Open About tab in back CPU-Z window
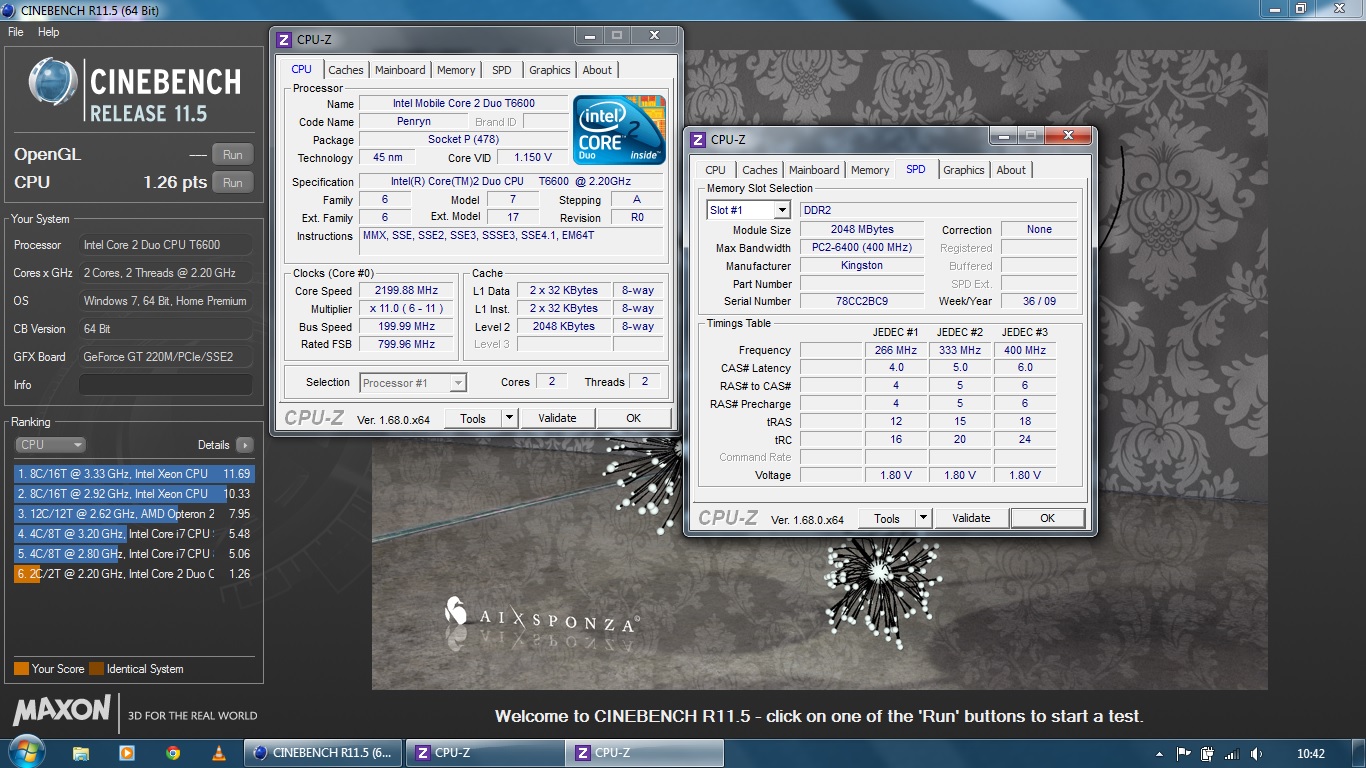 pos(597,70)
